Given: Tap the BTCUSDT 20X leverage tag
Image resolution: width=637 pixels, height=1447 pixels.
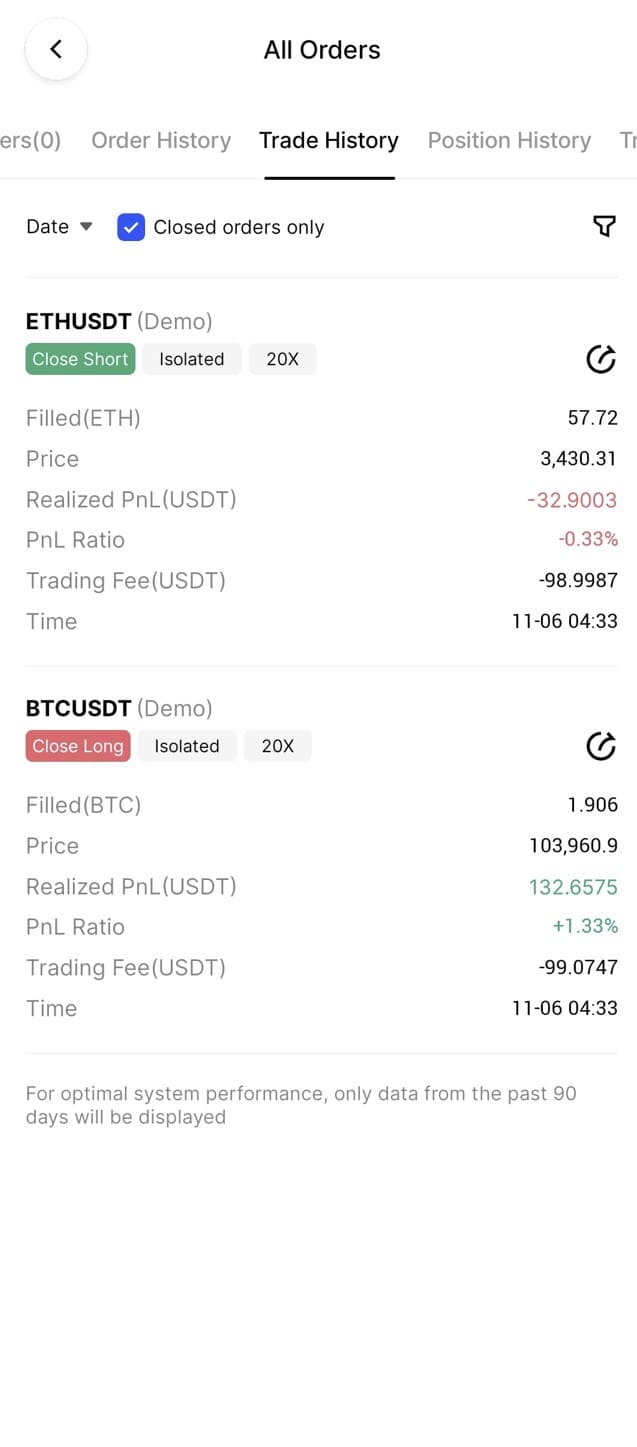Looking at the screenshot, I should tap(278, 746).
